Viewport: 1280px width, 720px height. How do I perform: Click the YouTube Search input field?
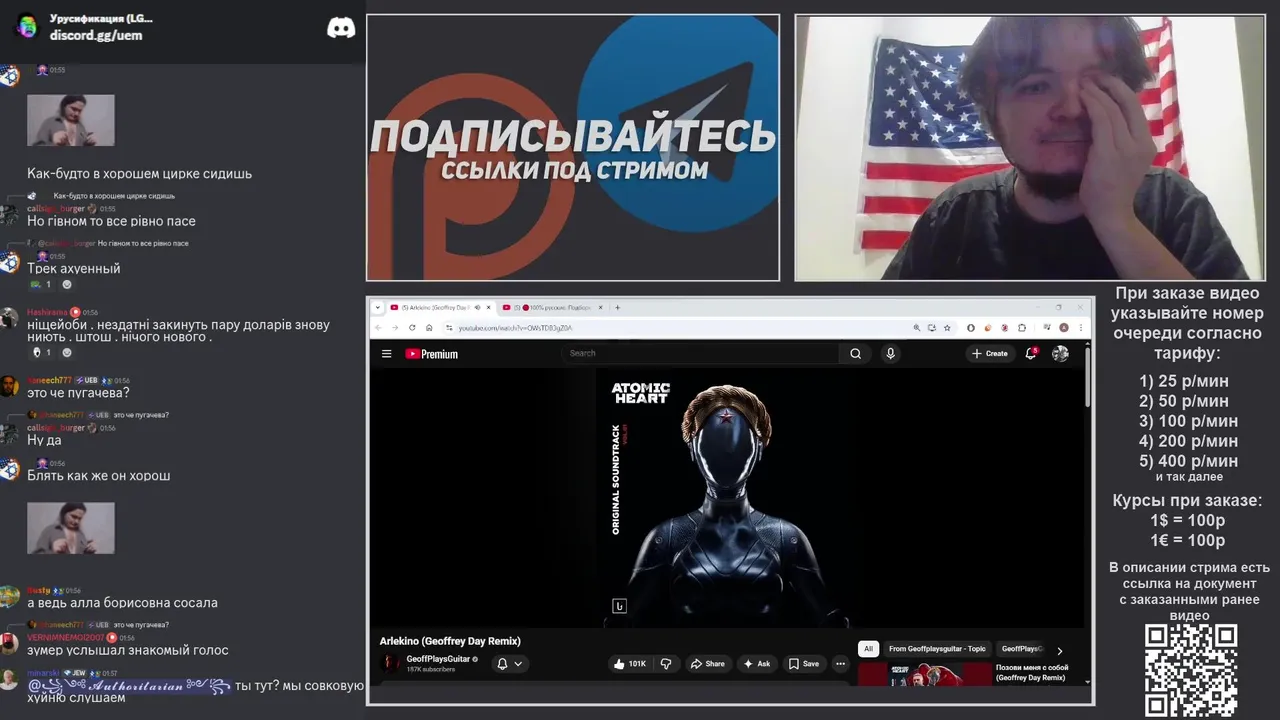(x=700, y=353)
